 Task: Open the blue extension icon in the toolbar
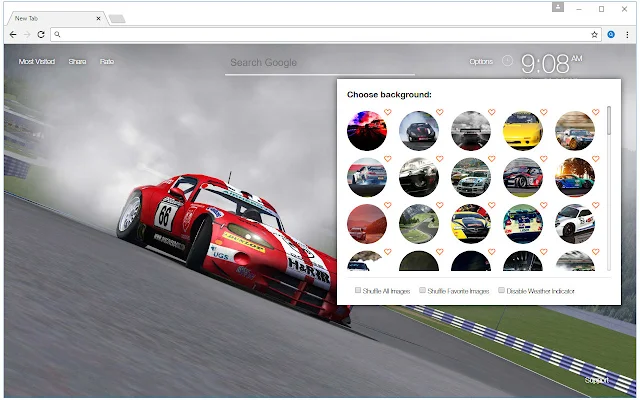pyautogui.click(x=611, y=35)
